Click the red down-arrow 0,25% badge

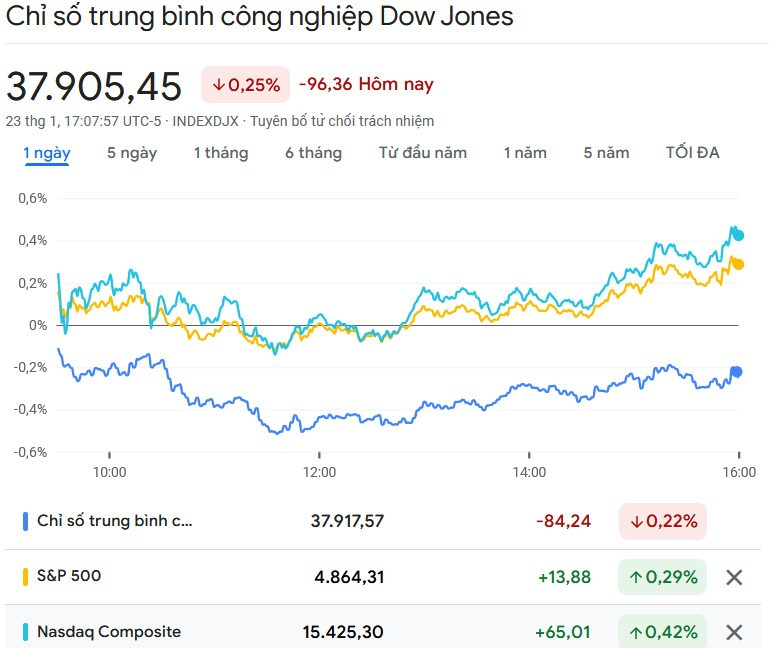tap(246, 85)
